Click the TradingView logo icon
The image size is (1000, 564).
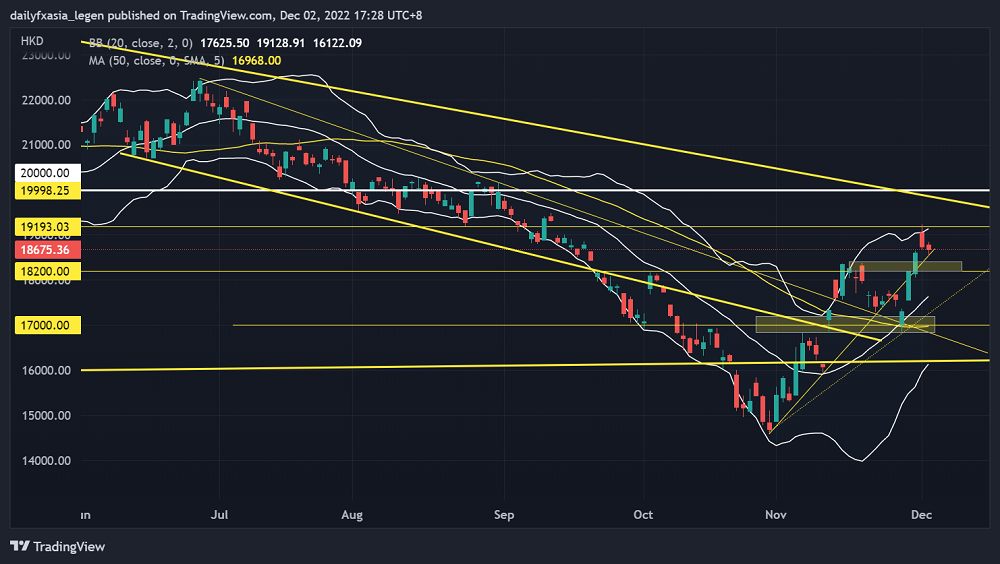pos(20,546)
